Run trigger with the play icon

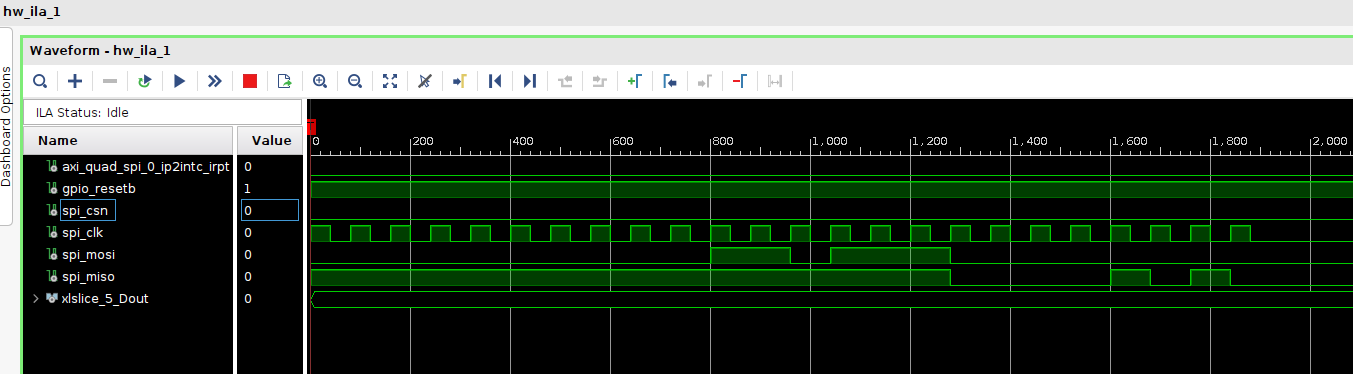pos(180,81)
